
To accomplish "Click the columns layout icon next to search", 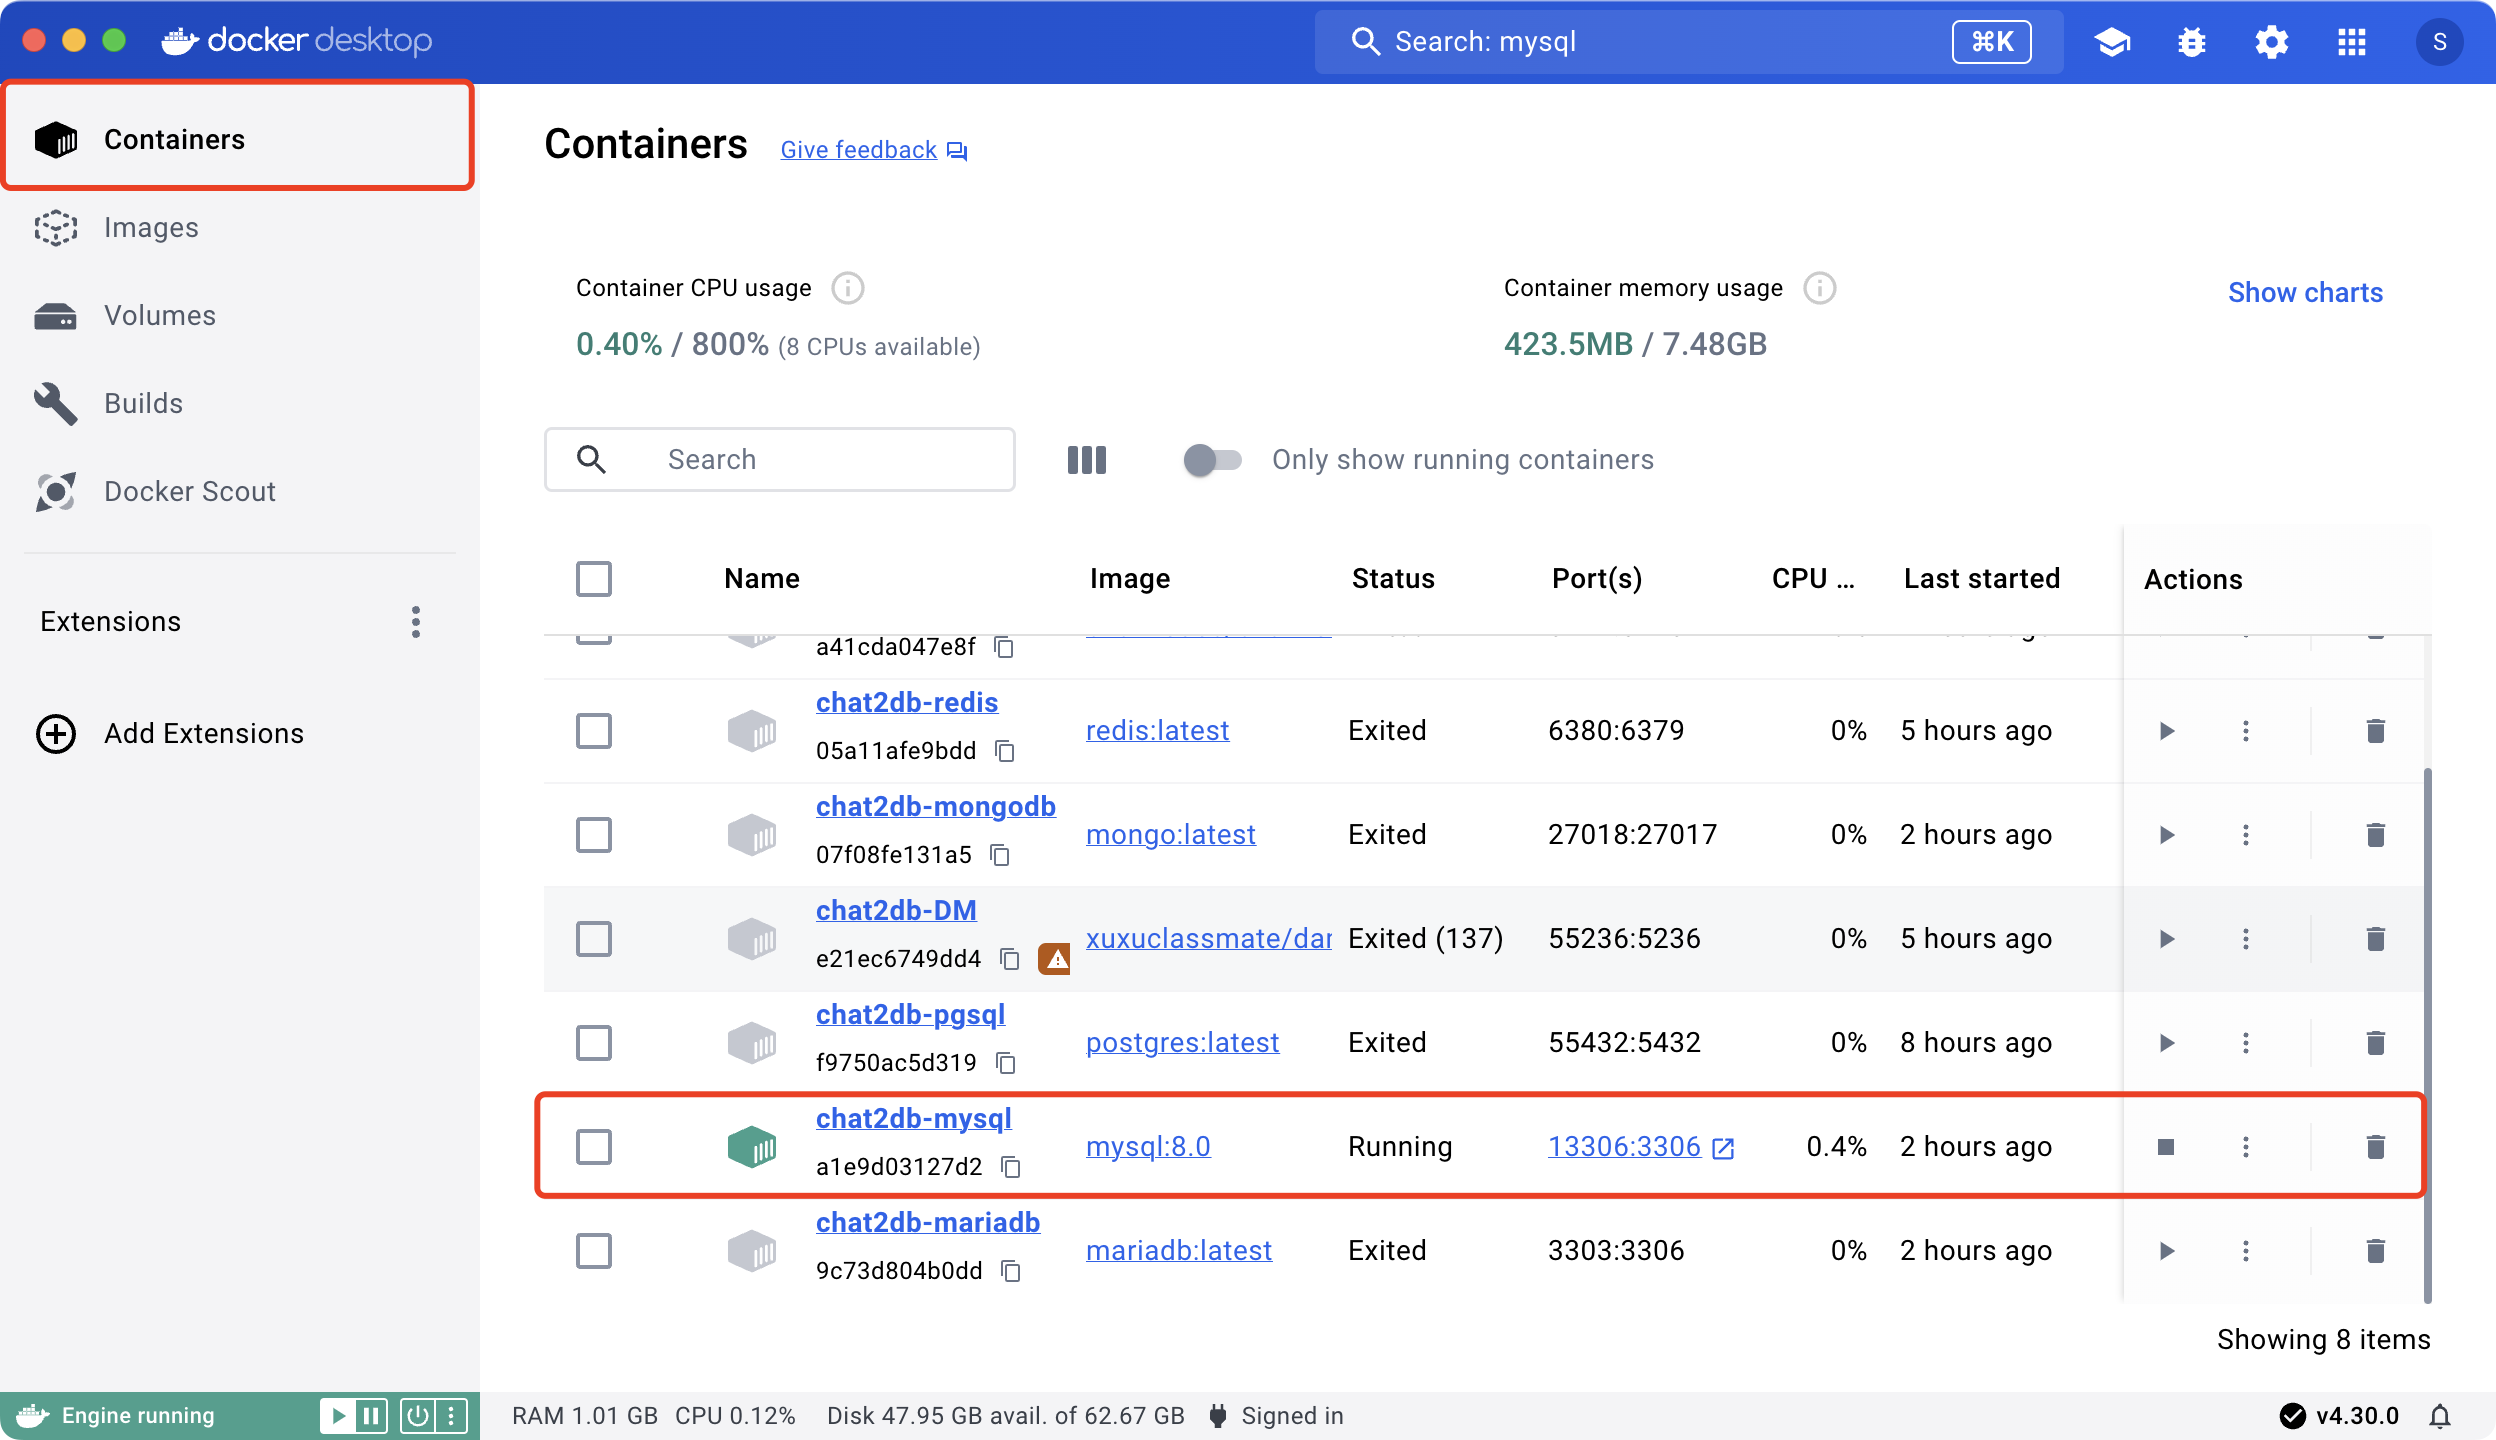I will coord(1087,460).
